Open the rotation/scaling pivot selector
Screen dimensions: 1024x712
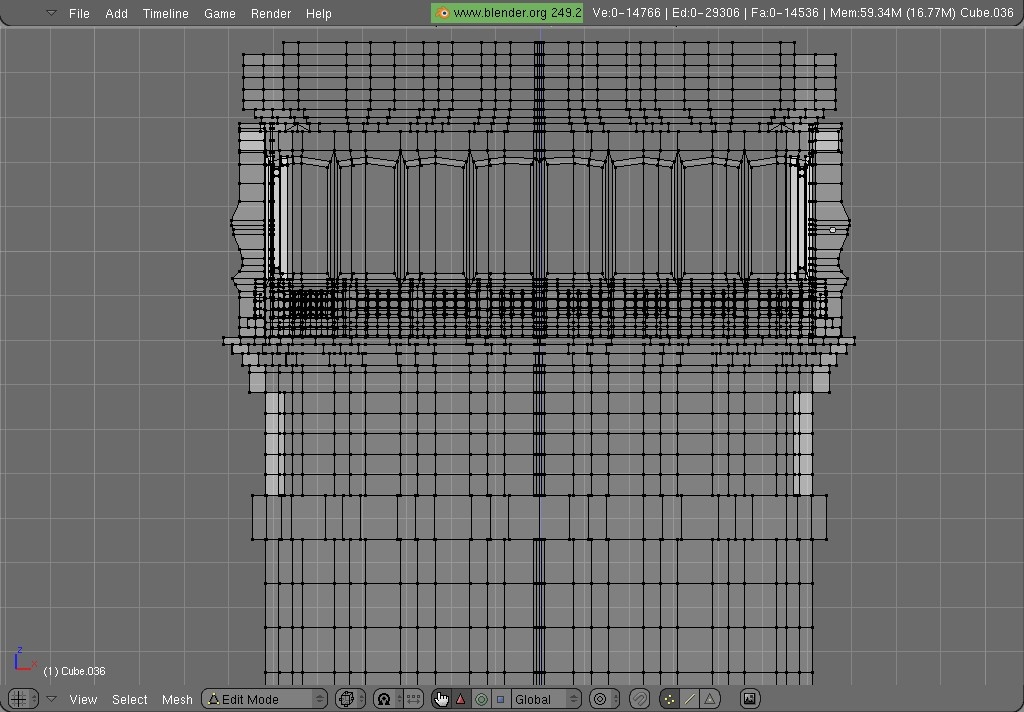tap(387, 699)
